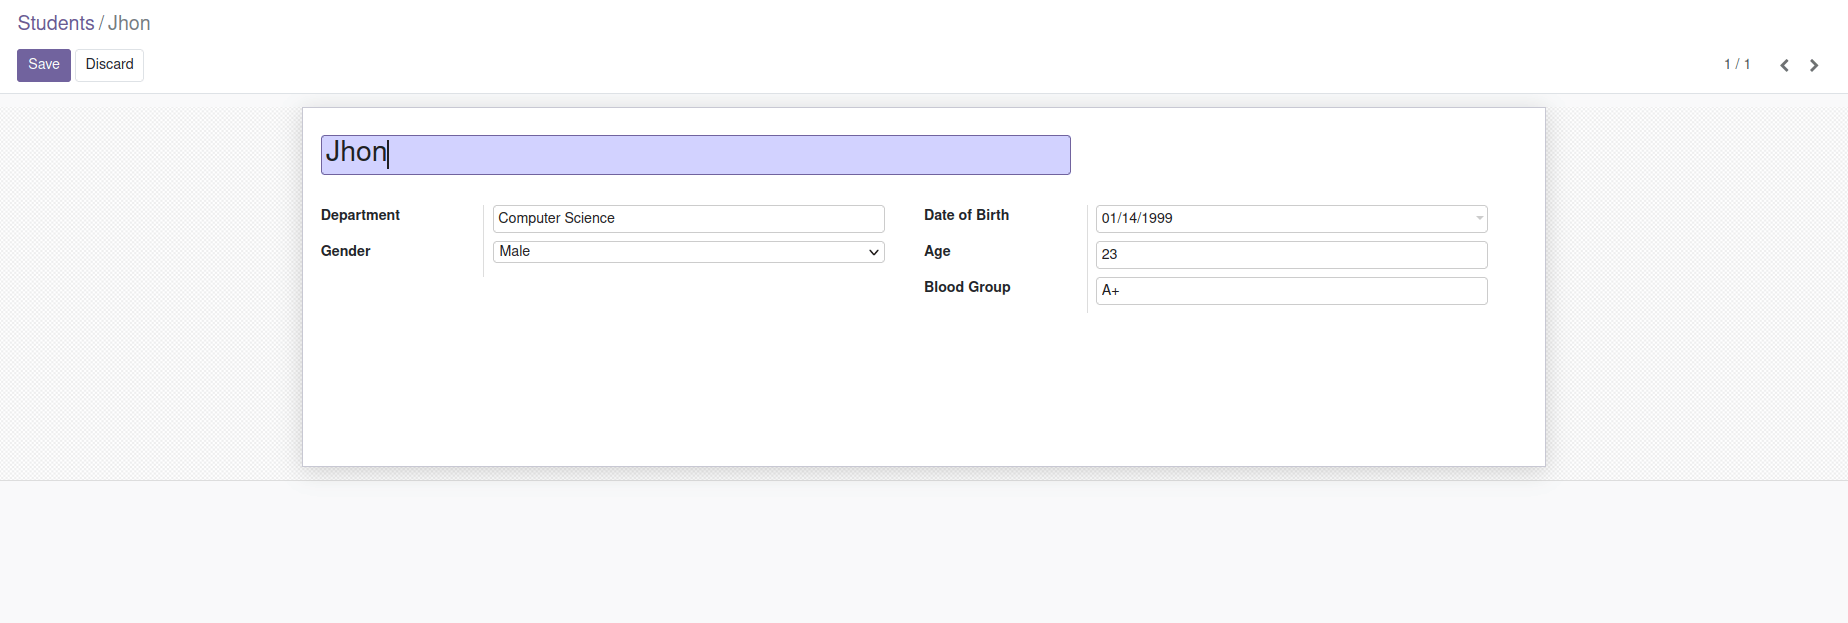Screen dimensions: 1848x623
Task: Click the Department field with Computer Science
Action: click(x=688, y=219)
